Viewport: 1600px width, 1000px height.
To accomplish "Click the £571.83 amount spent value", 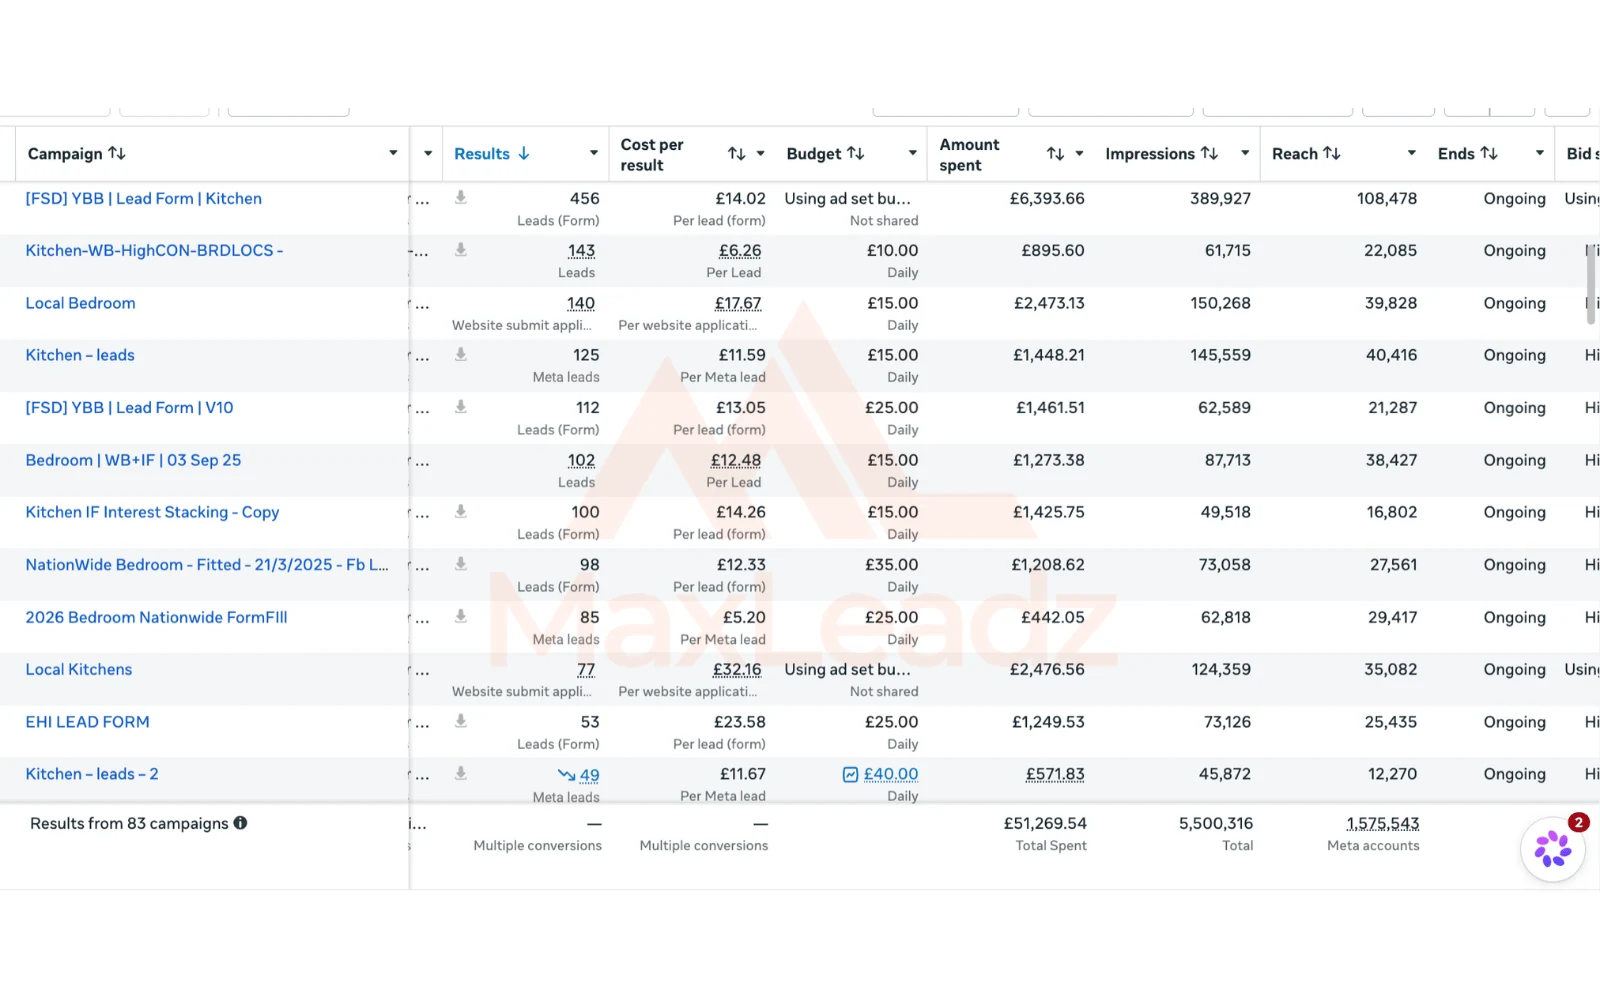I will point(1055,774).
